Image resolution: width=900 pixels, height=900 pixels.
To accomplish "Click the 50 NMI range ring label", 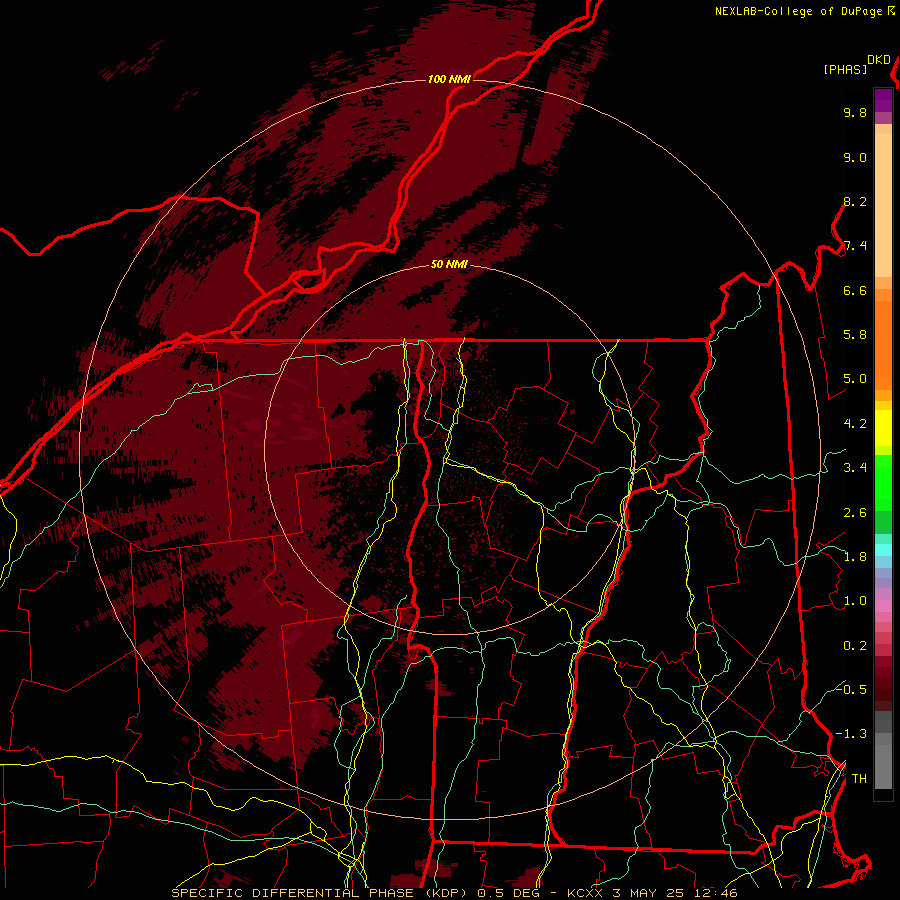I will click(x=449, y=264).
